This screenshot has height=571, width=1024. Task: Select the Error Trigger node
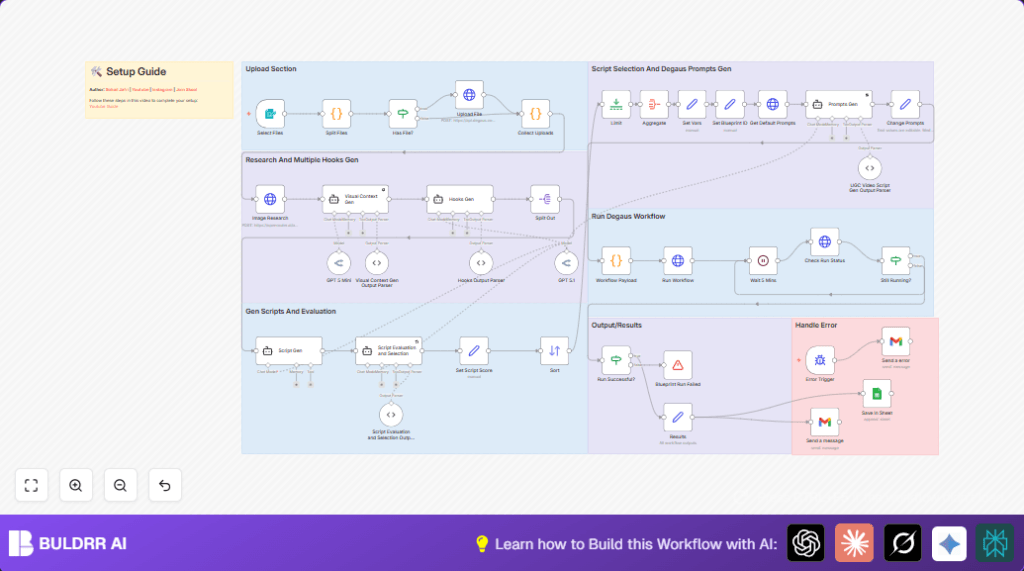[x=820, y=359]
